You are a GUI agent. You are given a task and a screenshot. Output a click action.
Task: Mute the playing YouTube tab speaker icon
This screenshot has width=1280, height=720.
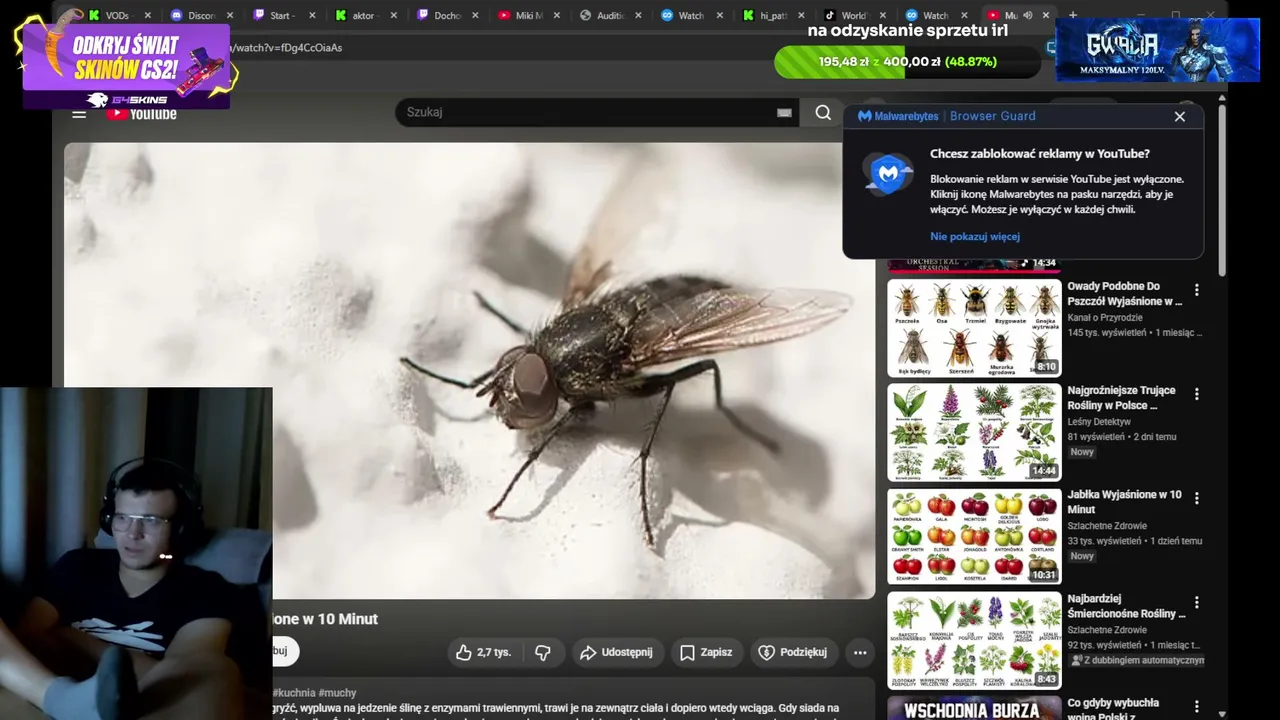coord(1028,15)
